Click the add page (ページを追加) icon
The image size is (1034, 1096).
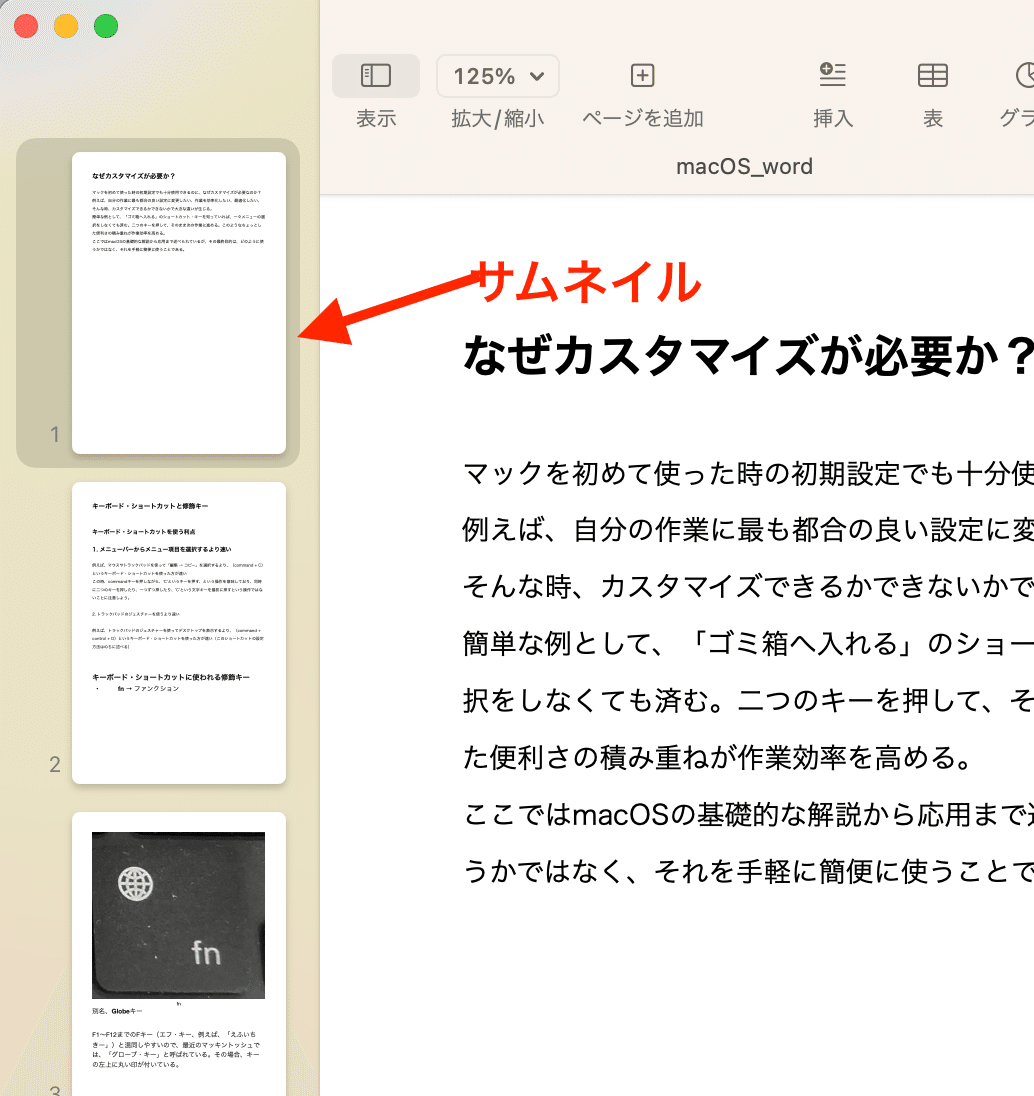tap(642, 75)
